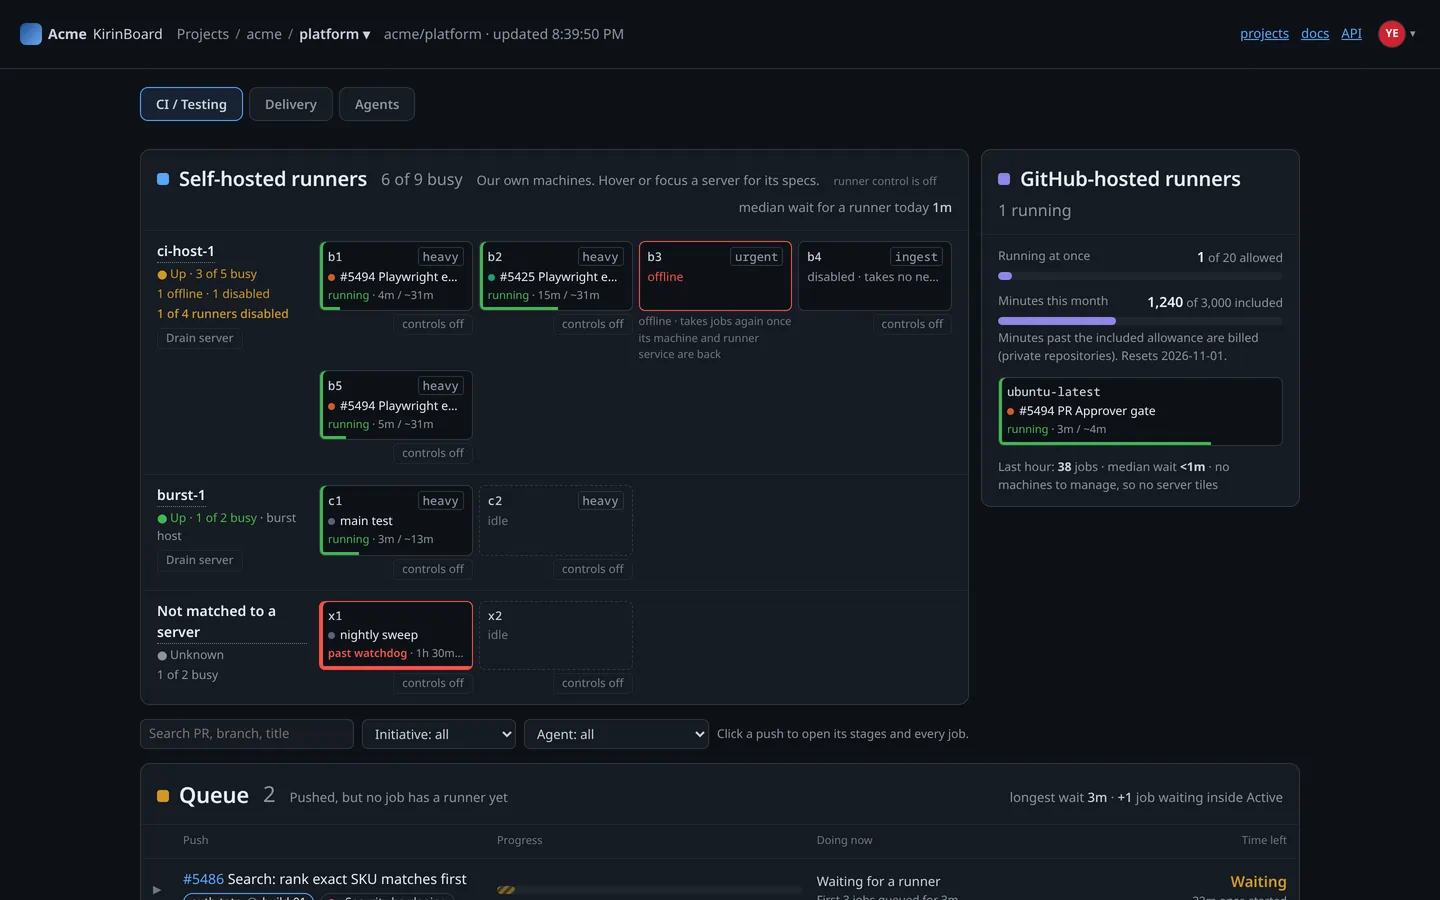The height and width of the screenshot is (900, 1440).
Task: Open the Agent: all filter dropdown
Action: point(616,734)
